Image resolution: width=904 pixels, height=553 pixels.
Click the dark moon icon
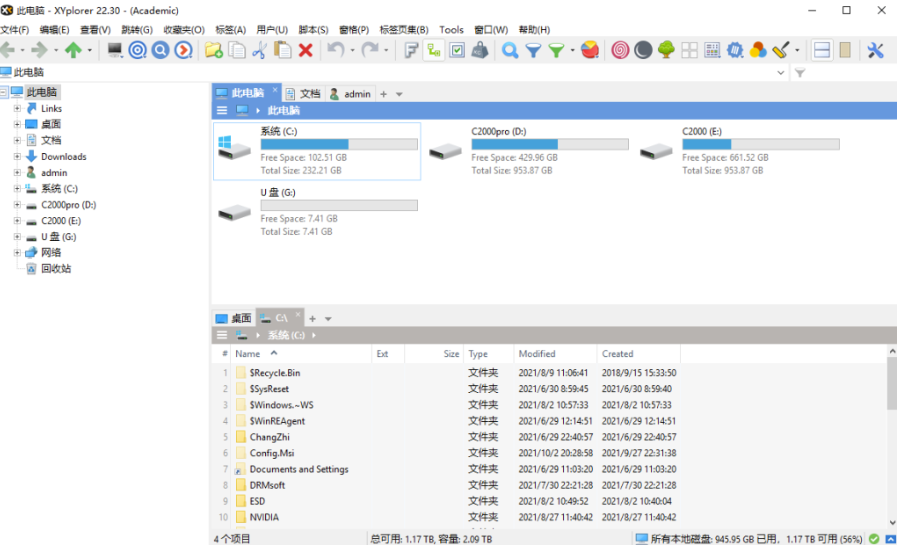click(643, 50)
